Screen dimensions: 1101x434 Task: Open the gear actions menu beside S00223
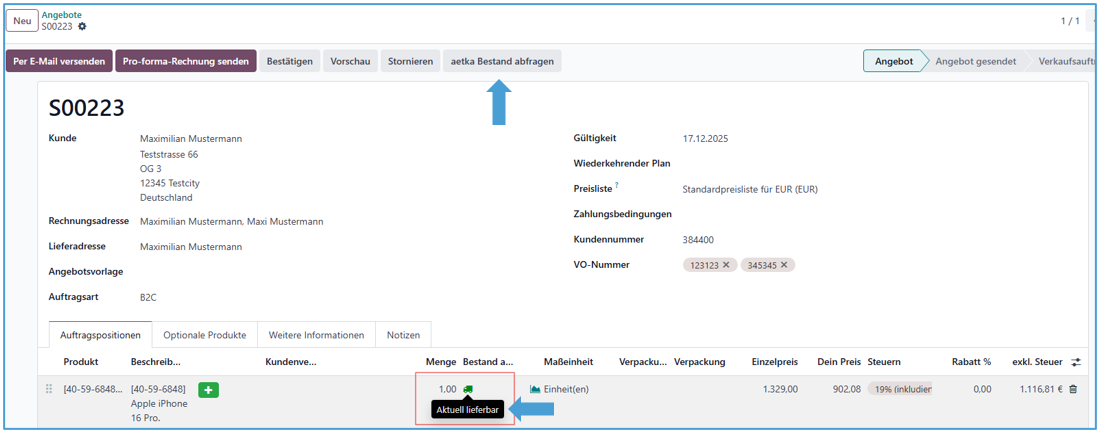pyautogui.click(x=83, y=27)
